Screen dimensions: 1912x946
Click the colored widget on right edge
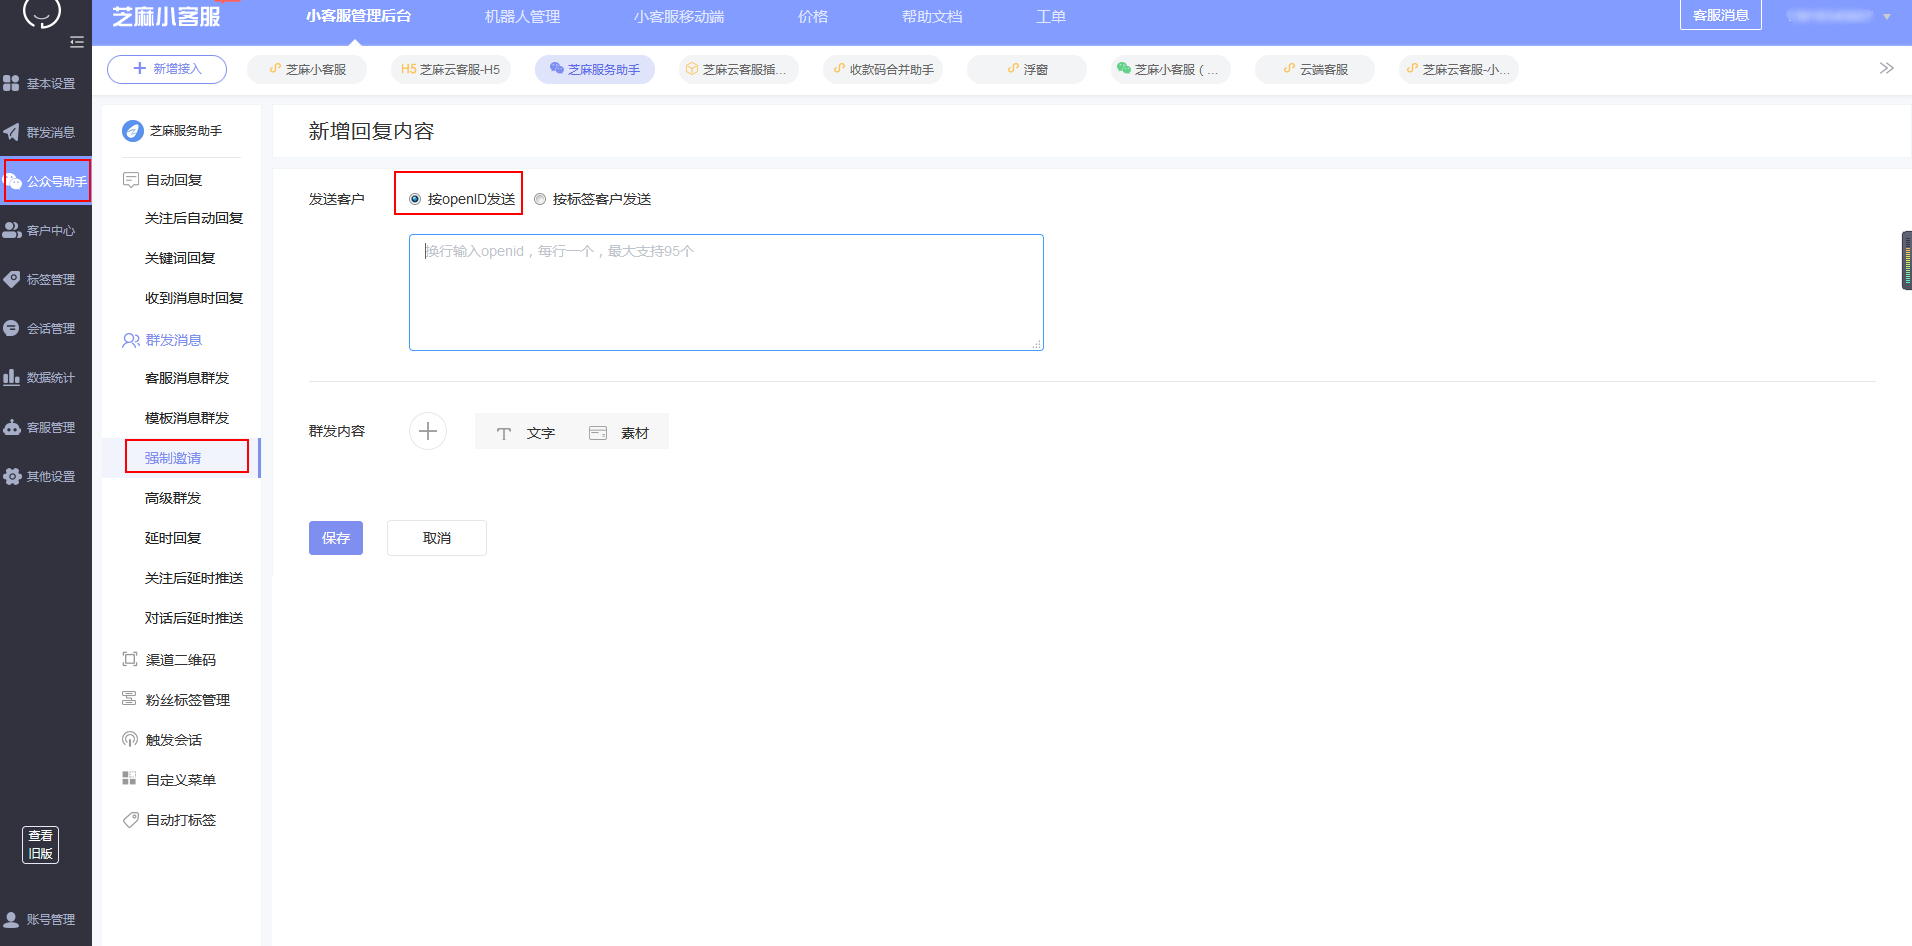click(1906, 261)
